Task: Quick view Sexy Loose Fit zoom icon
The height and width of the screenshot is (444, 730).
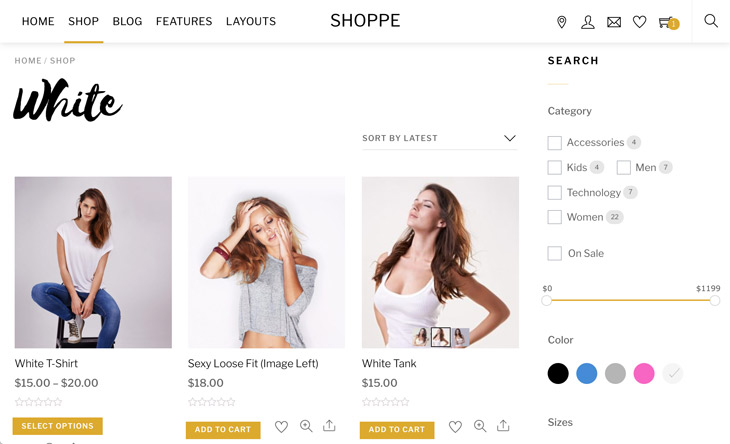Action: point(306,426)
